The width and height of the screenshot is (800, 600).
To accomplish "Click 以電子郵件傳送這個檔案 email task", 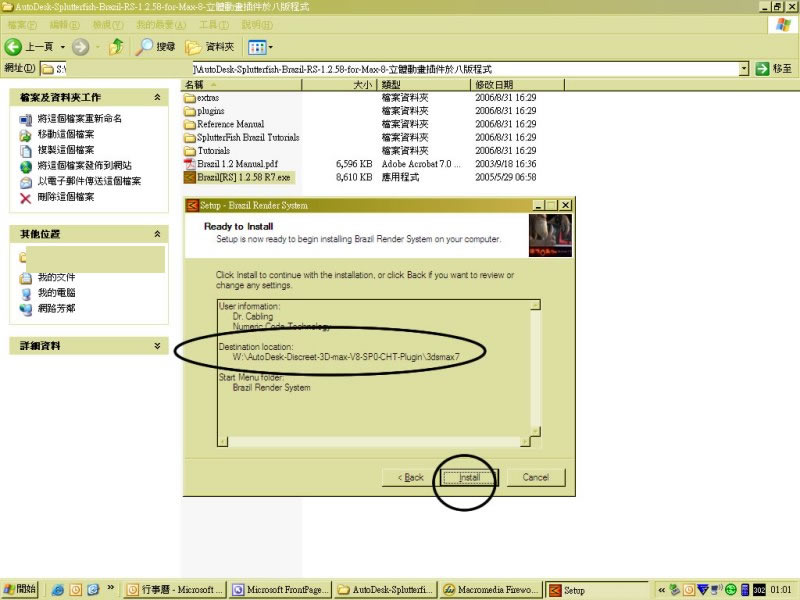I will coord(80,181).
